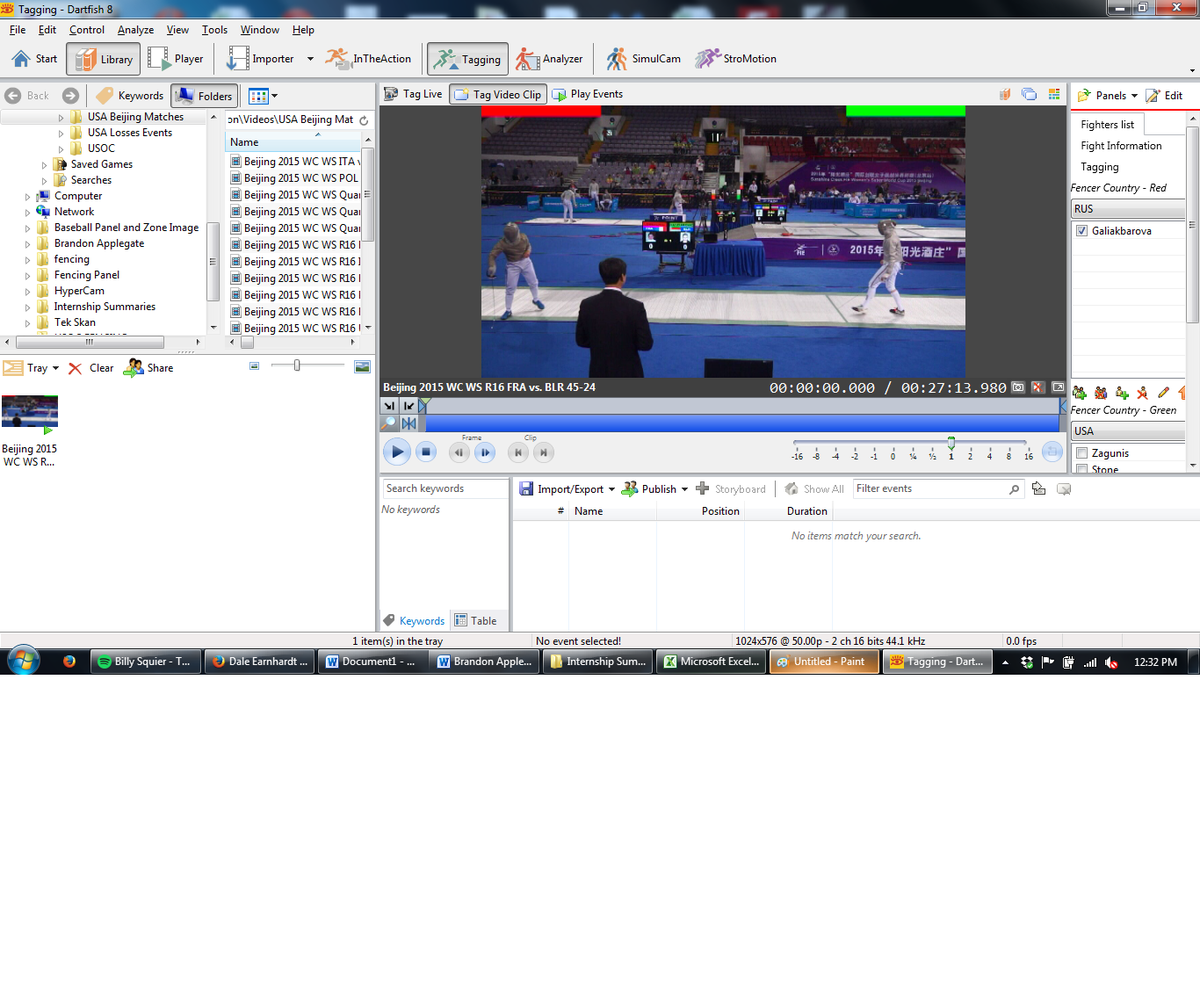
Task: Open the view mode grid dropdown
Action: pyautogui.click(x=263, y=96)
